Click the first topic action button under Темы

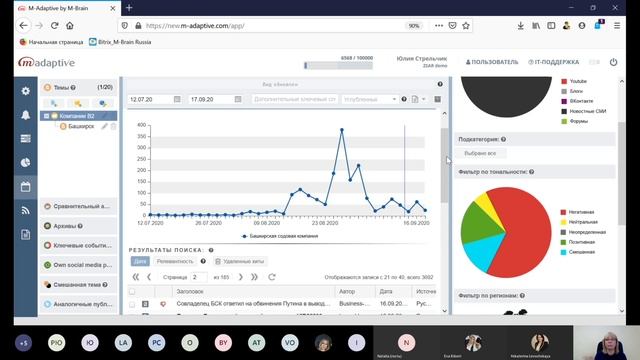tap(54, 103)
